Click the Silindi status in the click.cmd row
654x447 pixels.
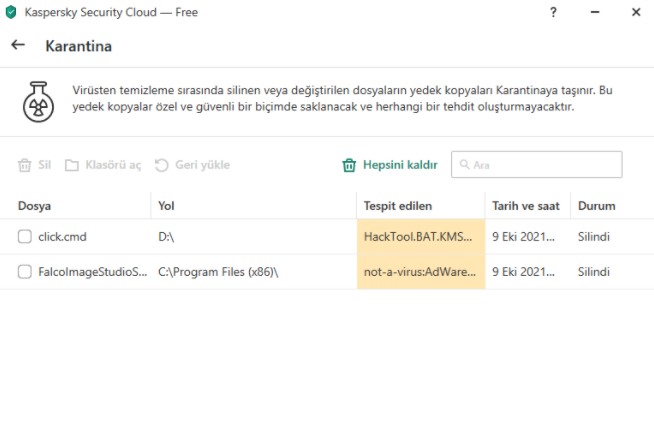click(x=594, y=236)
